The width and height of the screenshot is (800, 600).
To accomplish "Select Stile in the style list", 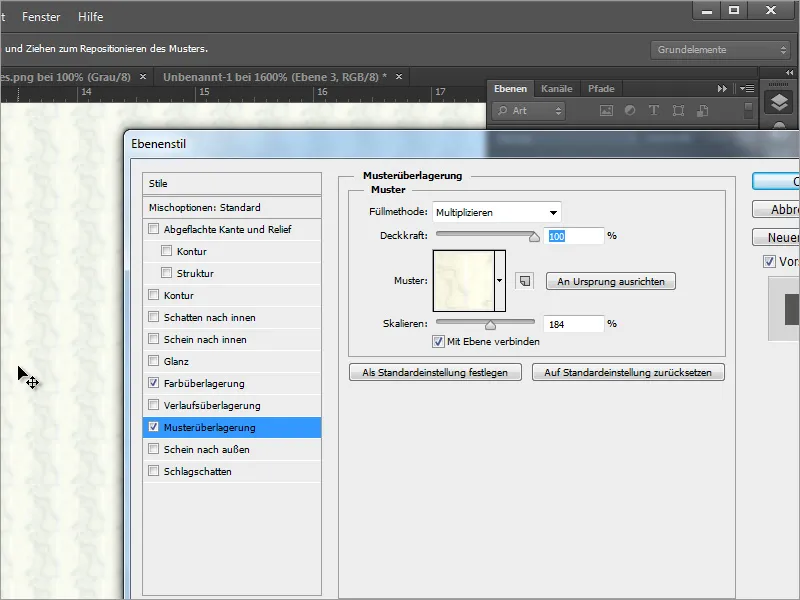I will point(232,183).
